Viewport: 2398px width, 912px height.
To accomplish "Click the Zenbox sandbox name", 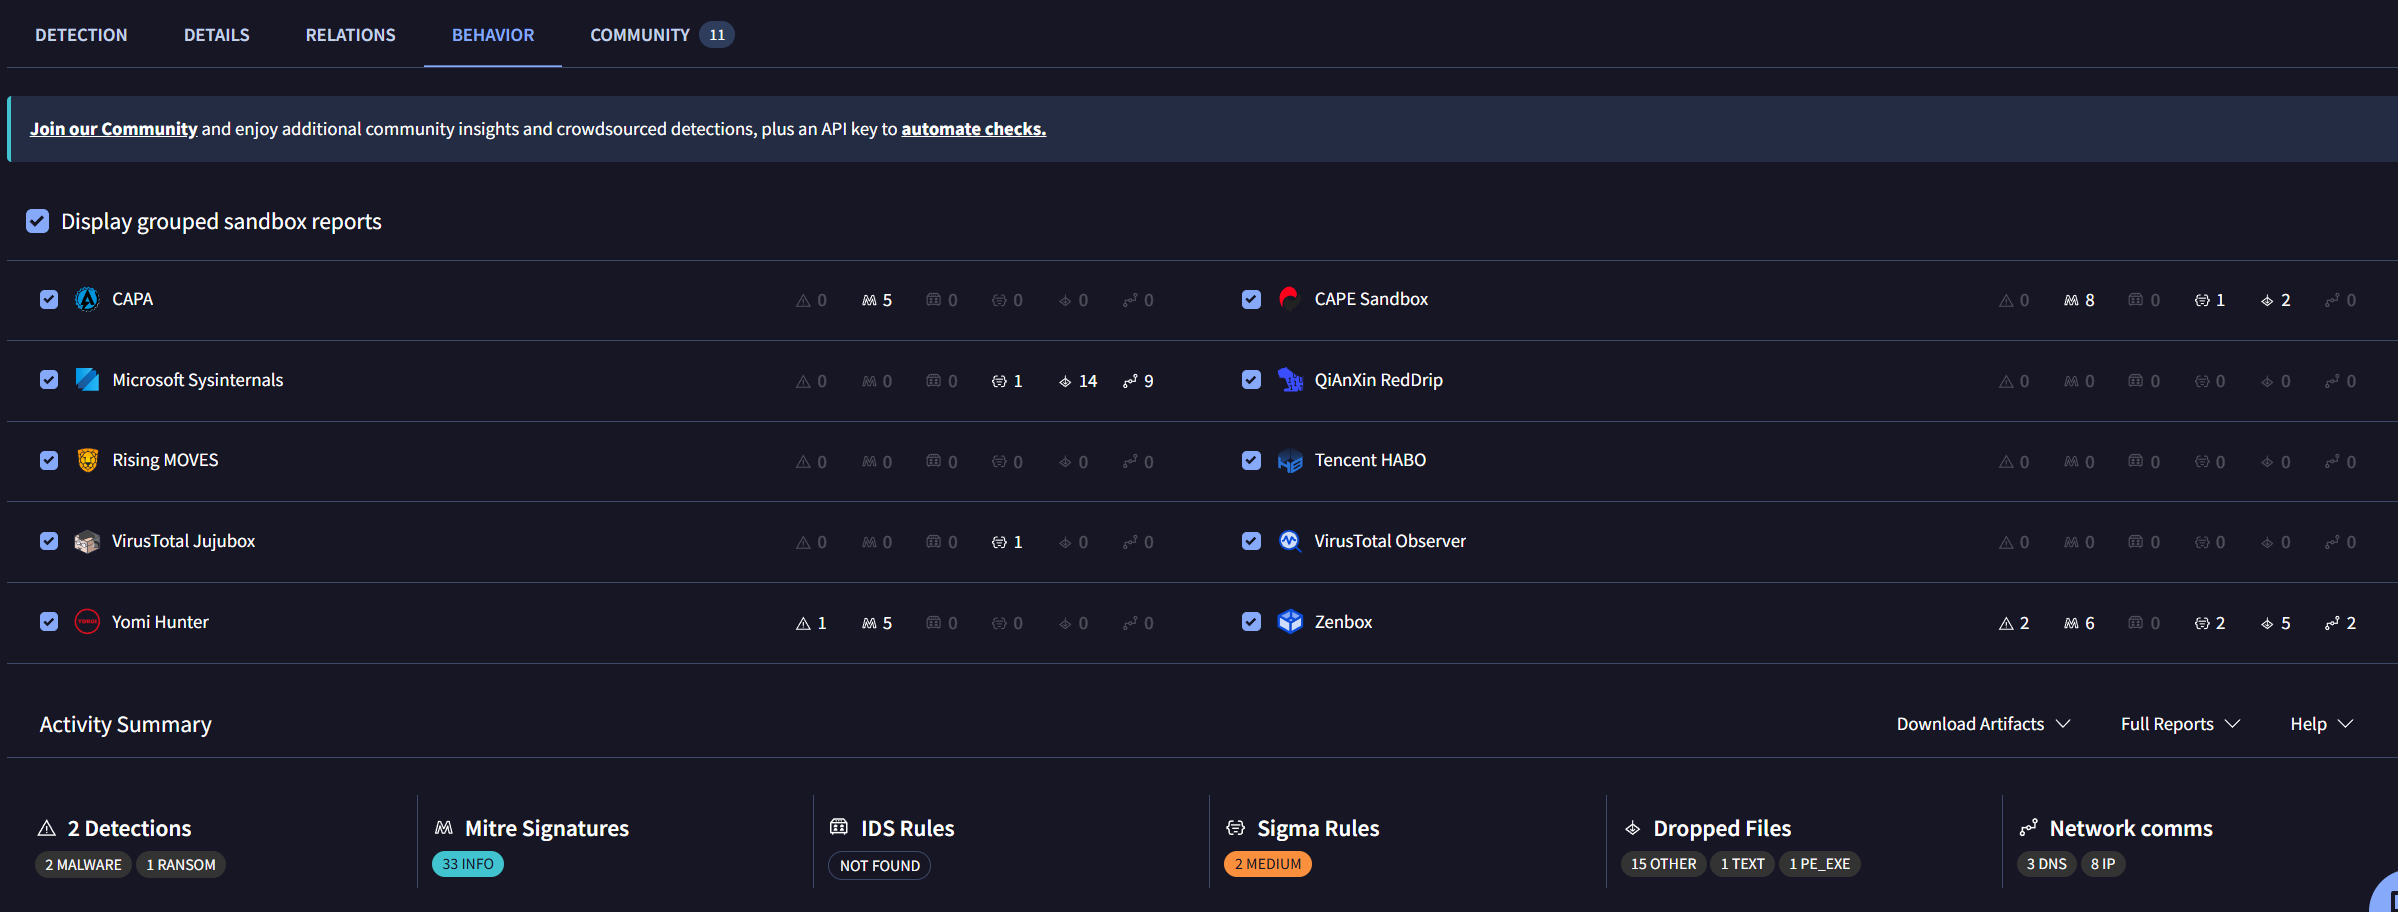I will 1343,622.
